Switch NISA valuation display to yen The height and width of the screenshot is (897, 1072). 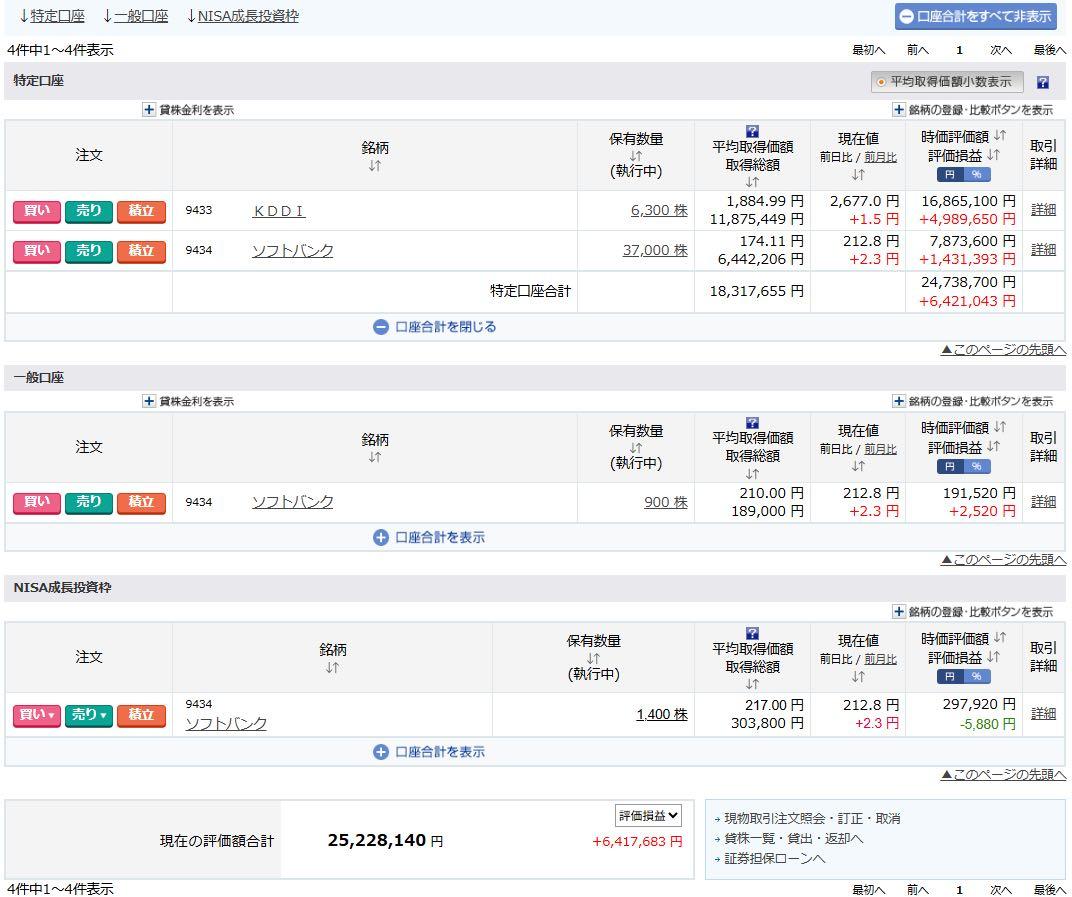click(x=950, y=676)
